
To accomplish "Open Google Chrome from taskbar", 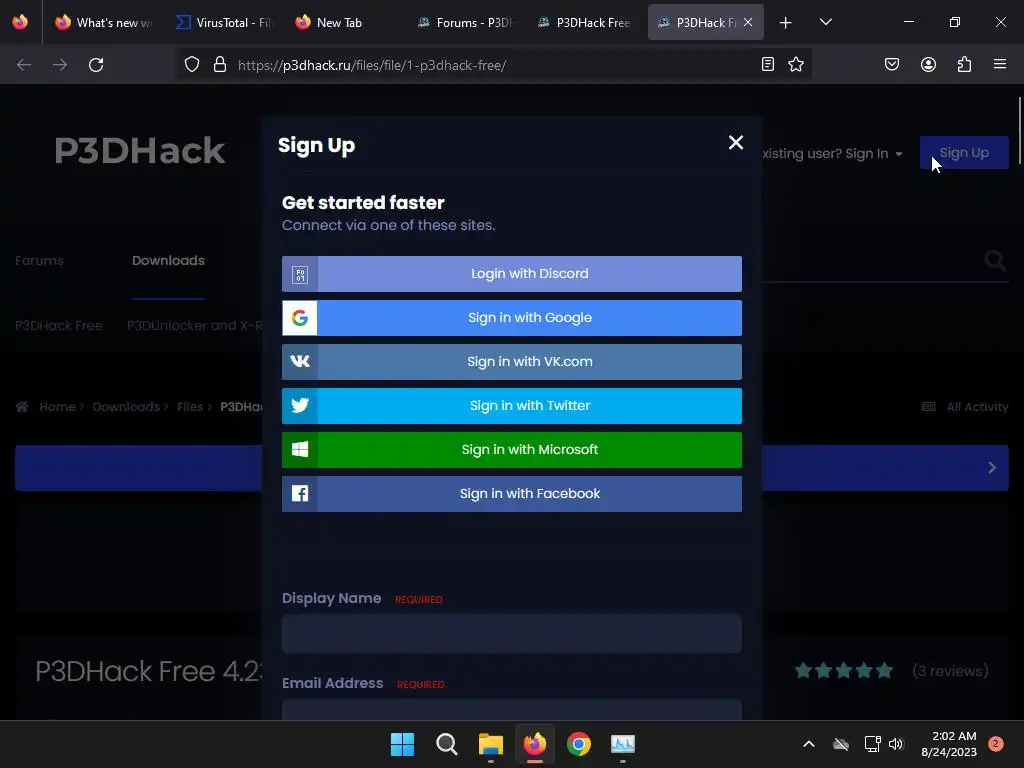I will point(579,744).
